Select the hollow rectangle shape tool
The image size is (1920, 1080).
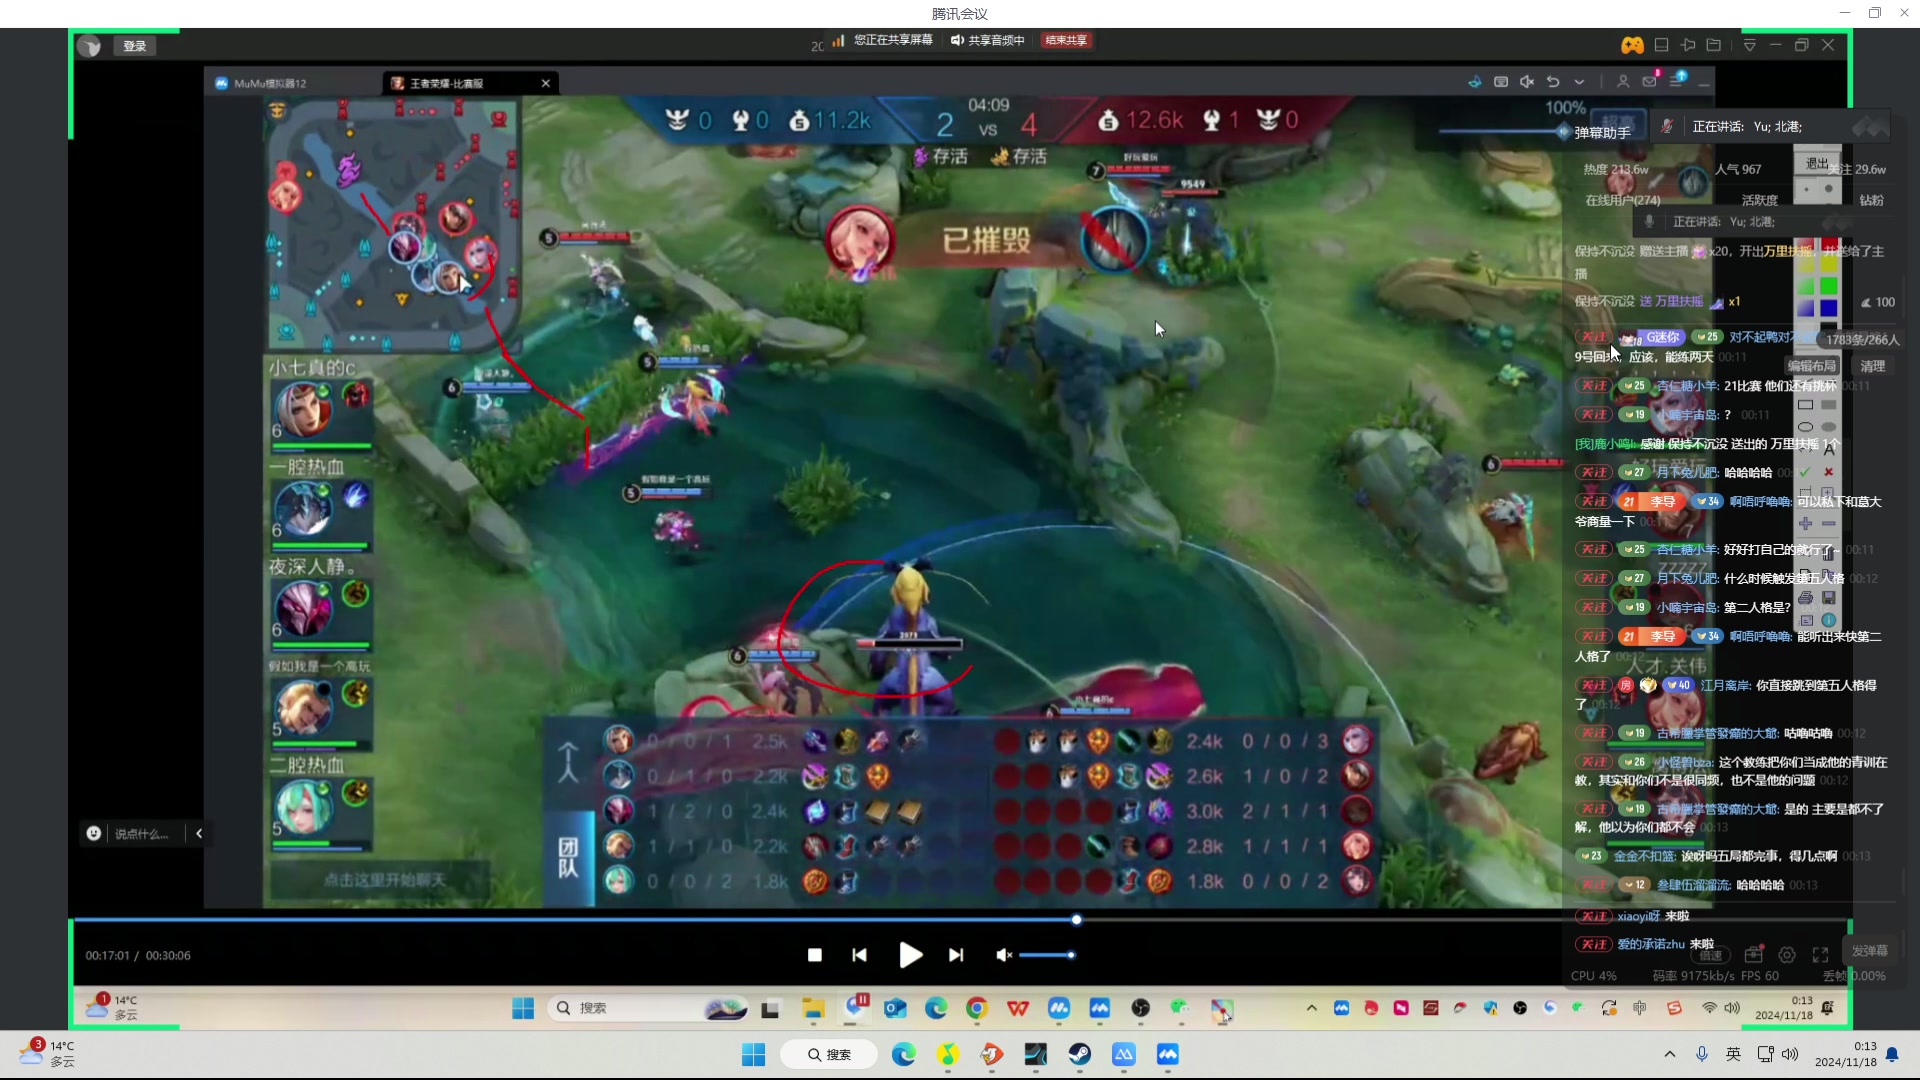click(x=1805, y=405)
